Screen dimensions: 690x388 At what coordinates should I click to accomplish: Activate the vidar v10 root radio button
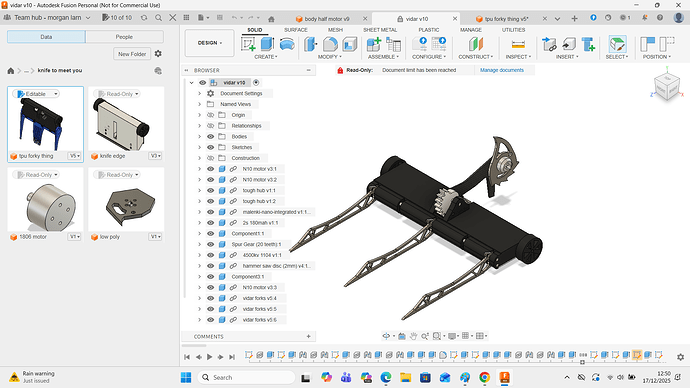(256, 83)
